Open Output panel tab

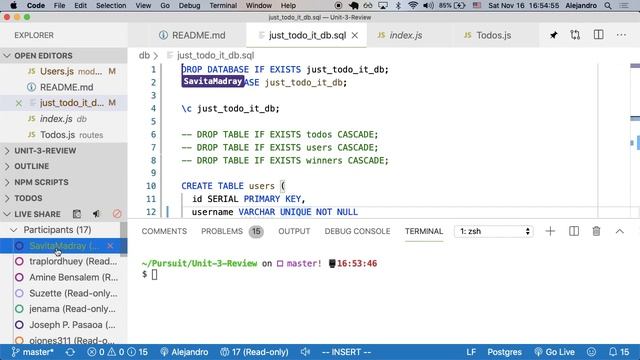click(294, 231)
